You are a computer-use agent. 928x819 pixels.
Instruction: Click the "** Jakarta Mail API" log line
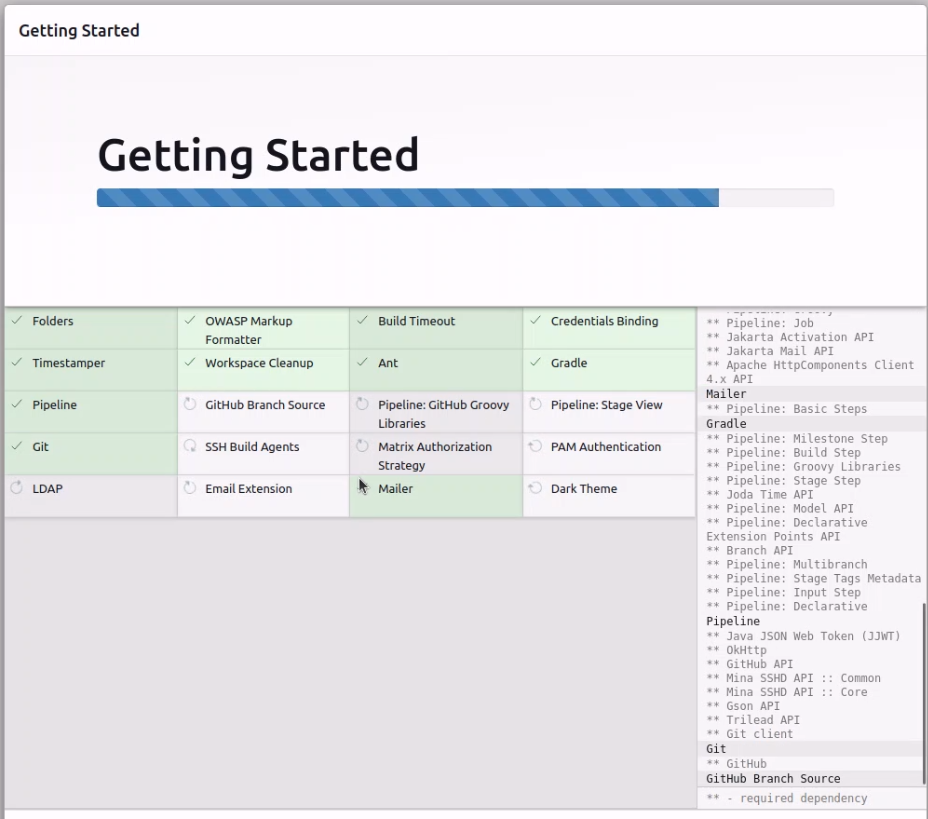click(769, 351)
